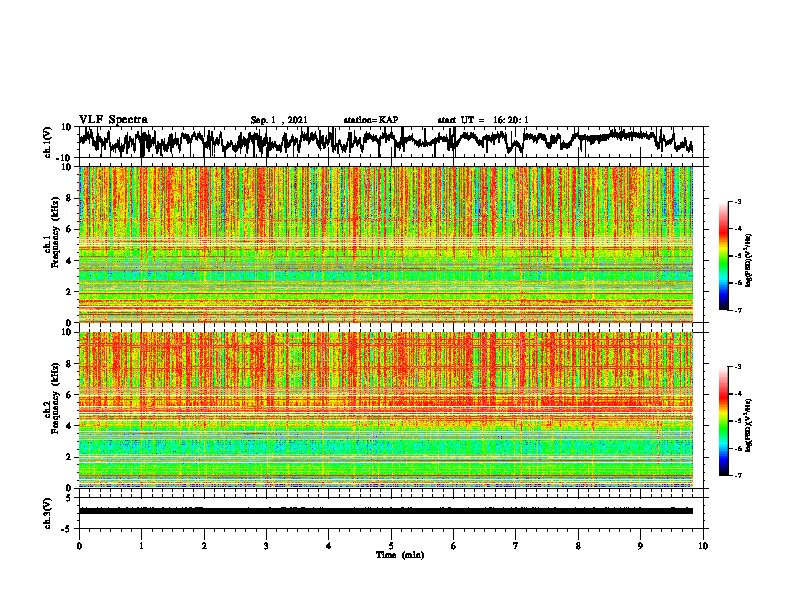This screenshot has width=792, height=612.
Task: Click time axis tick label "5"
Action: 391,546
